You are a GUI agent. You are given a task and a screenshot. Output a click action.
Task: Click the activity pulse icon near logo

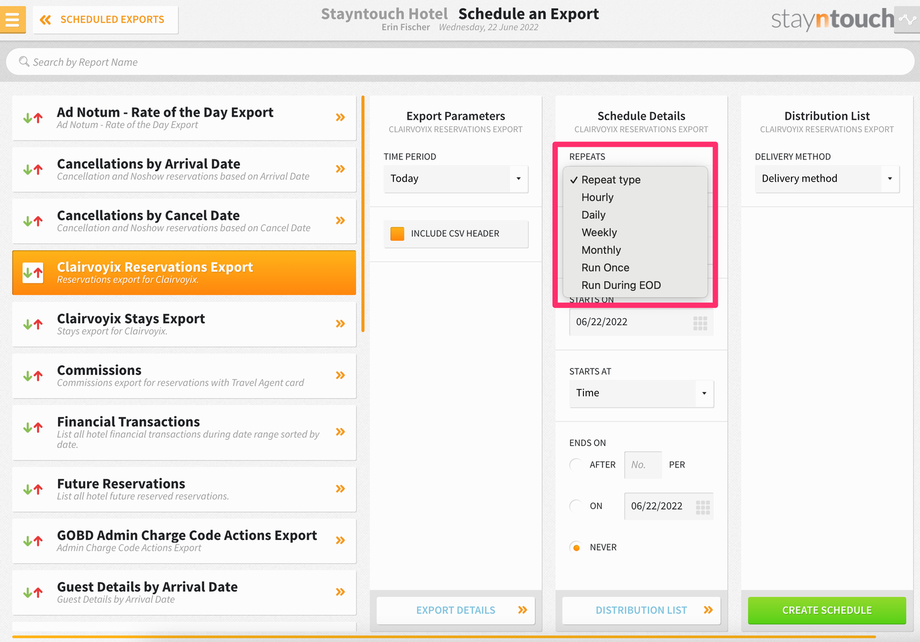pos(907,20)
